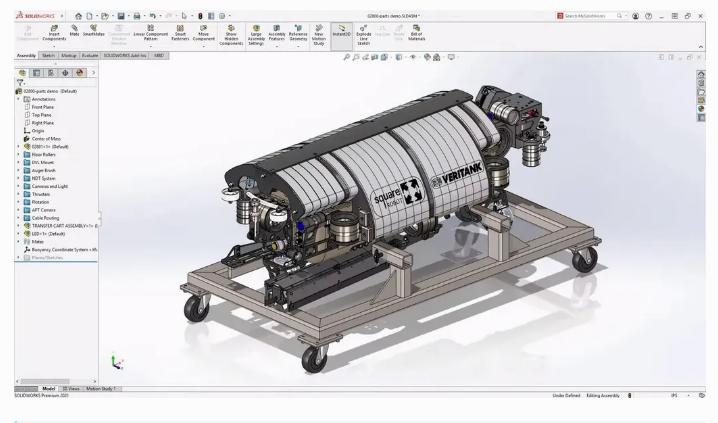This screenshot has height=423, width=718.
Task: Open the SOLIDWORKS Add-Ins tab
Action: [x=126, y=56]
